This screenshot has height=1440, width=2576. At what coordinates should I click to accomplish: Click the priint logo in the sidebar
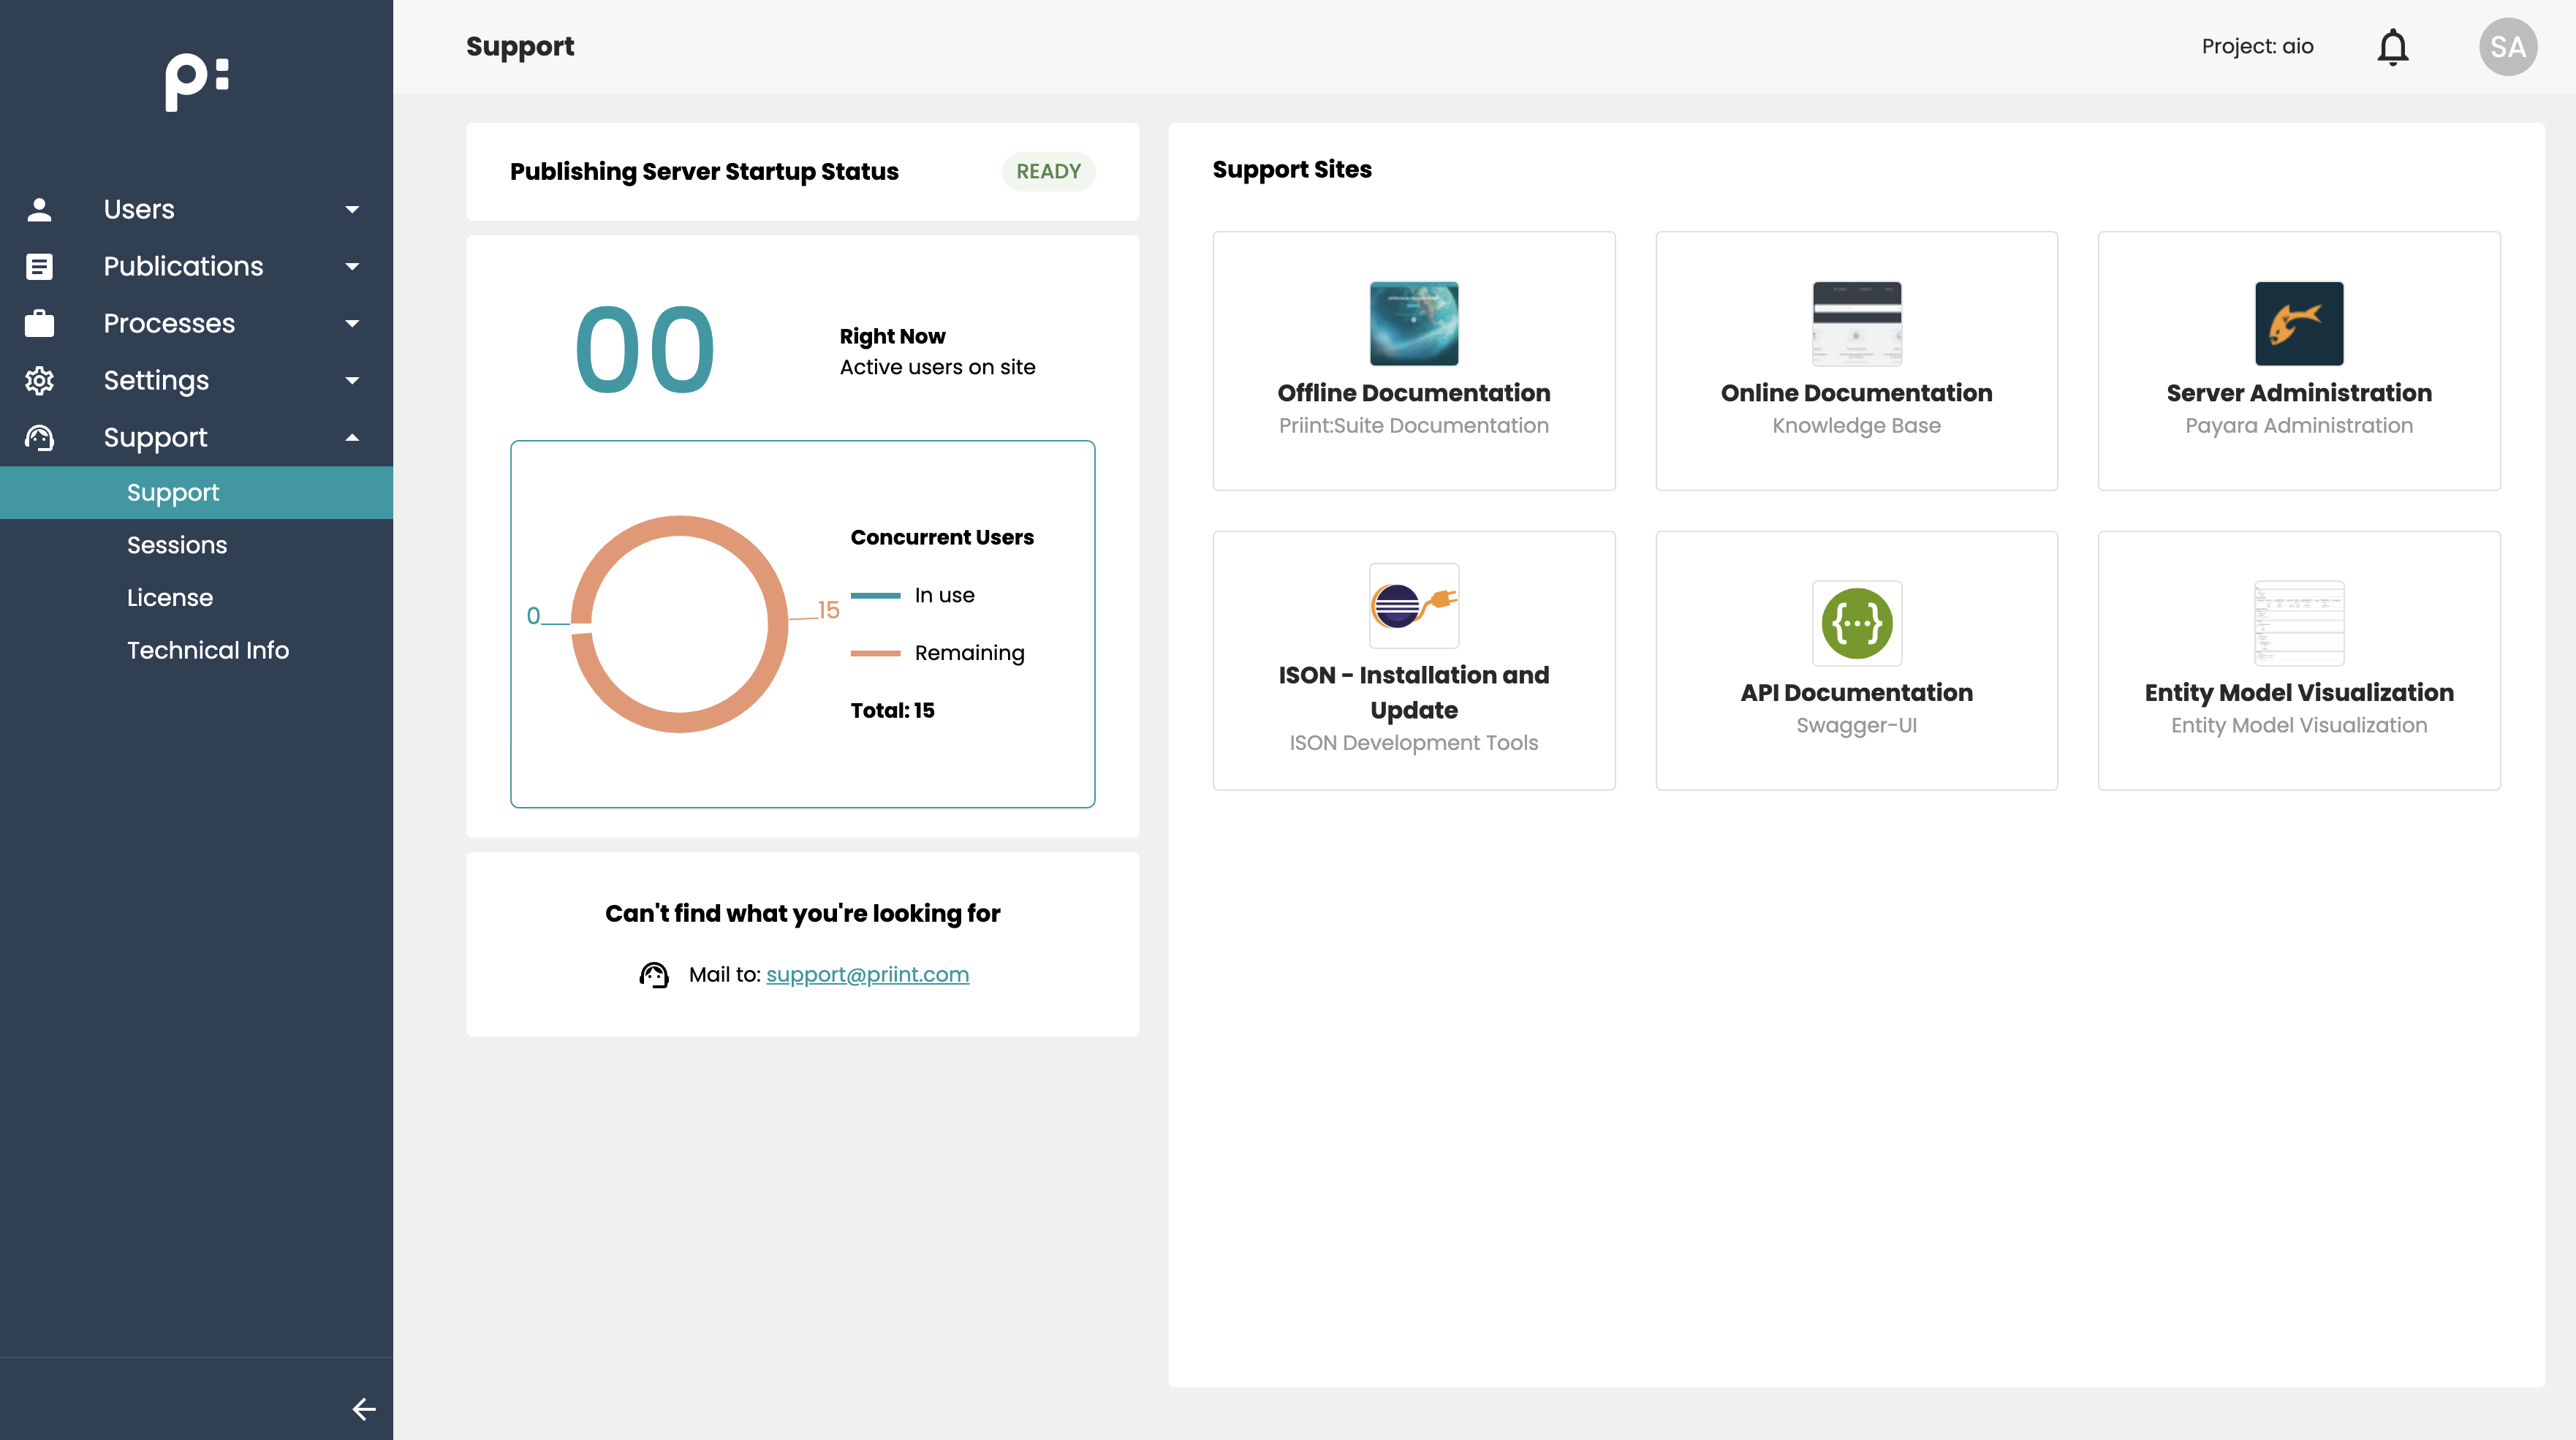click(197, 82)
